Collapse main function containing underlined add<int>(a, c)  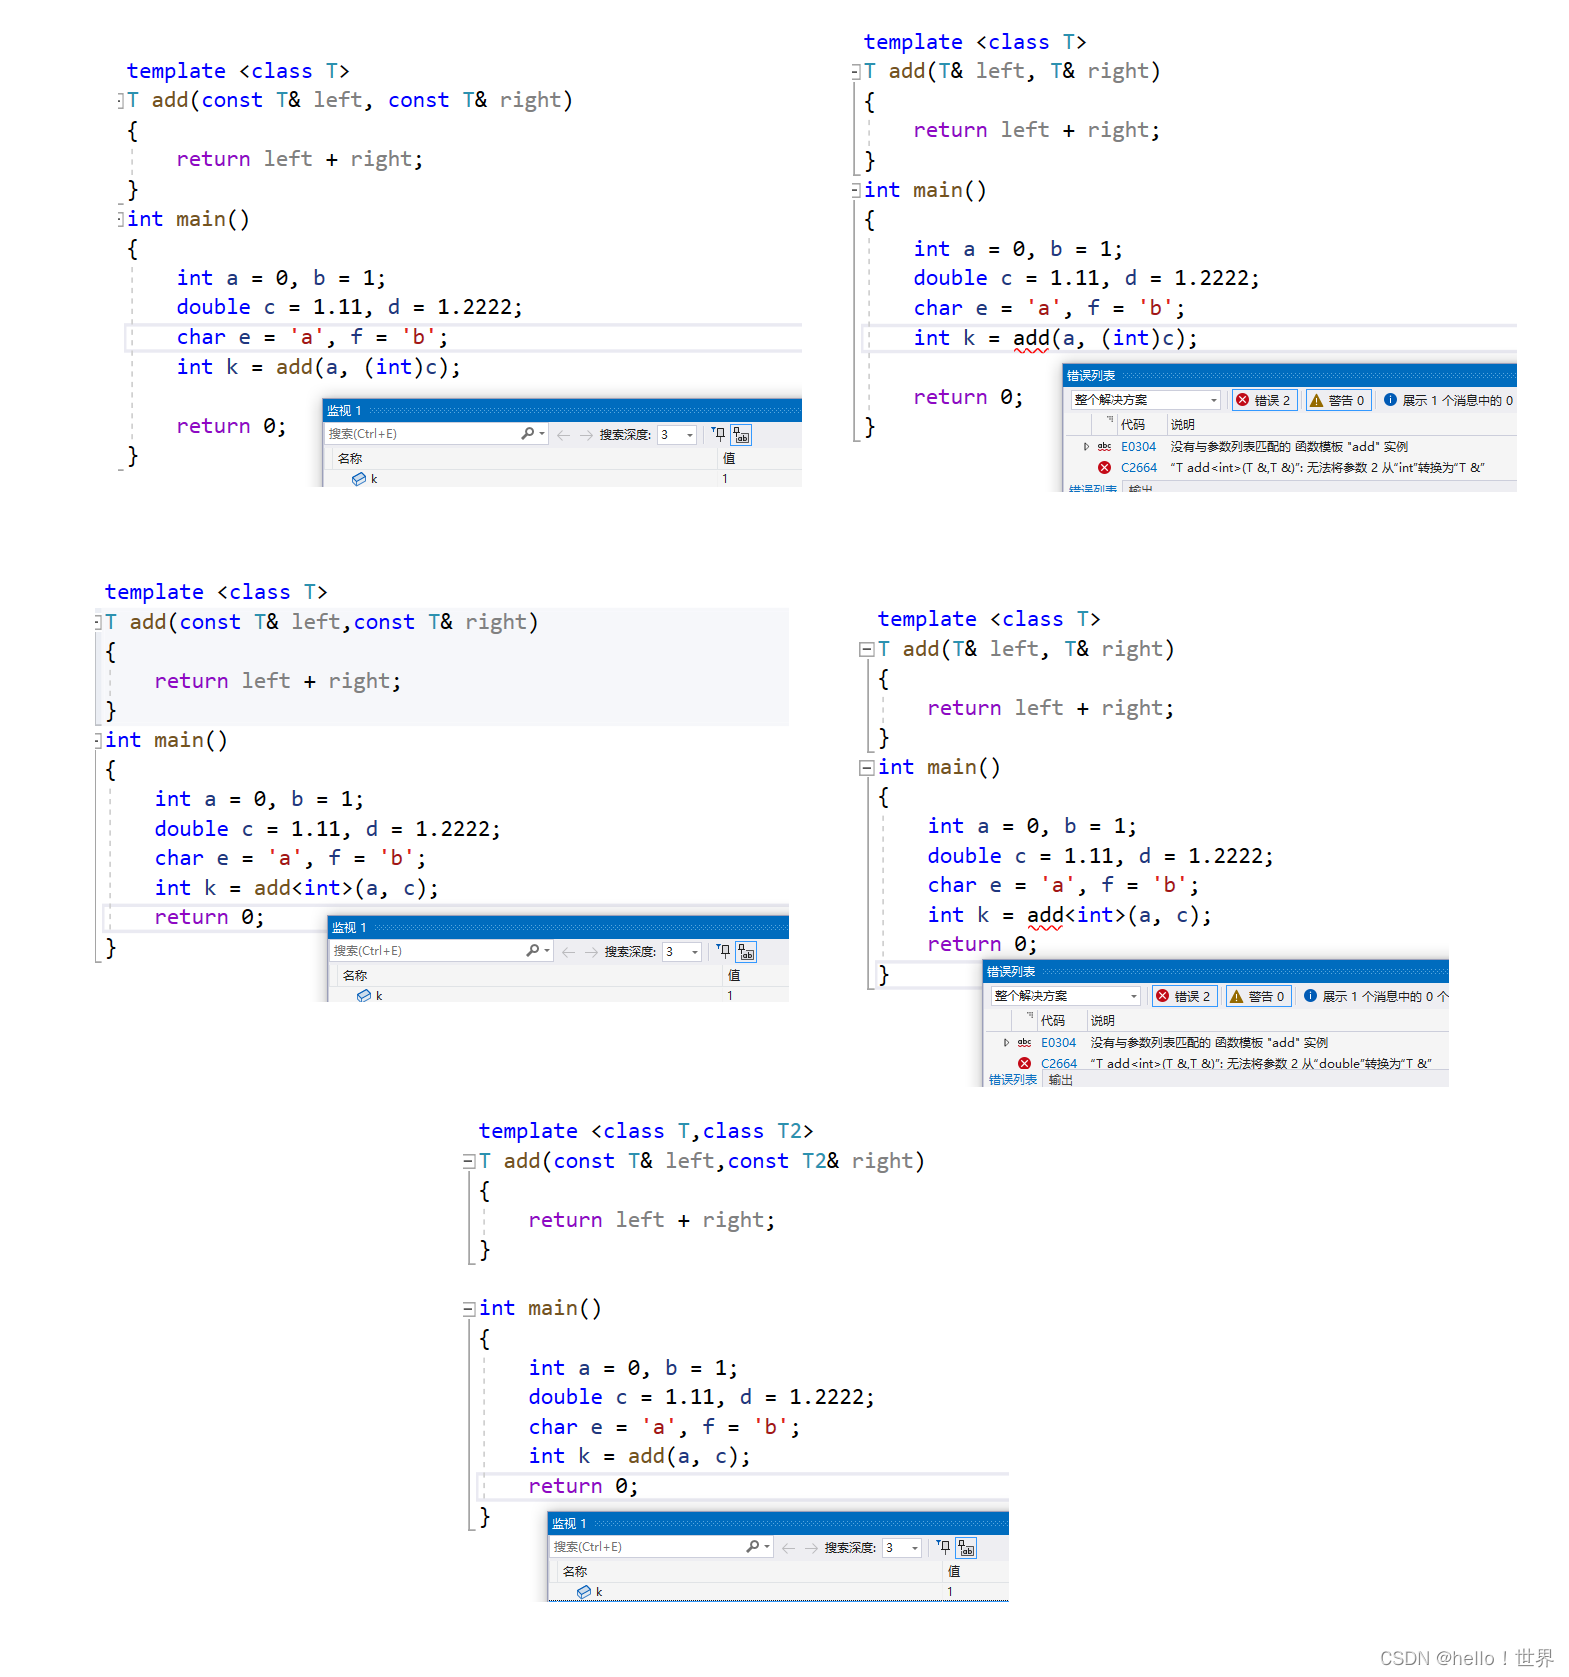pyautogui.click(x=867, y=768)
